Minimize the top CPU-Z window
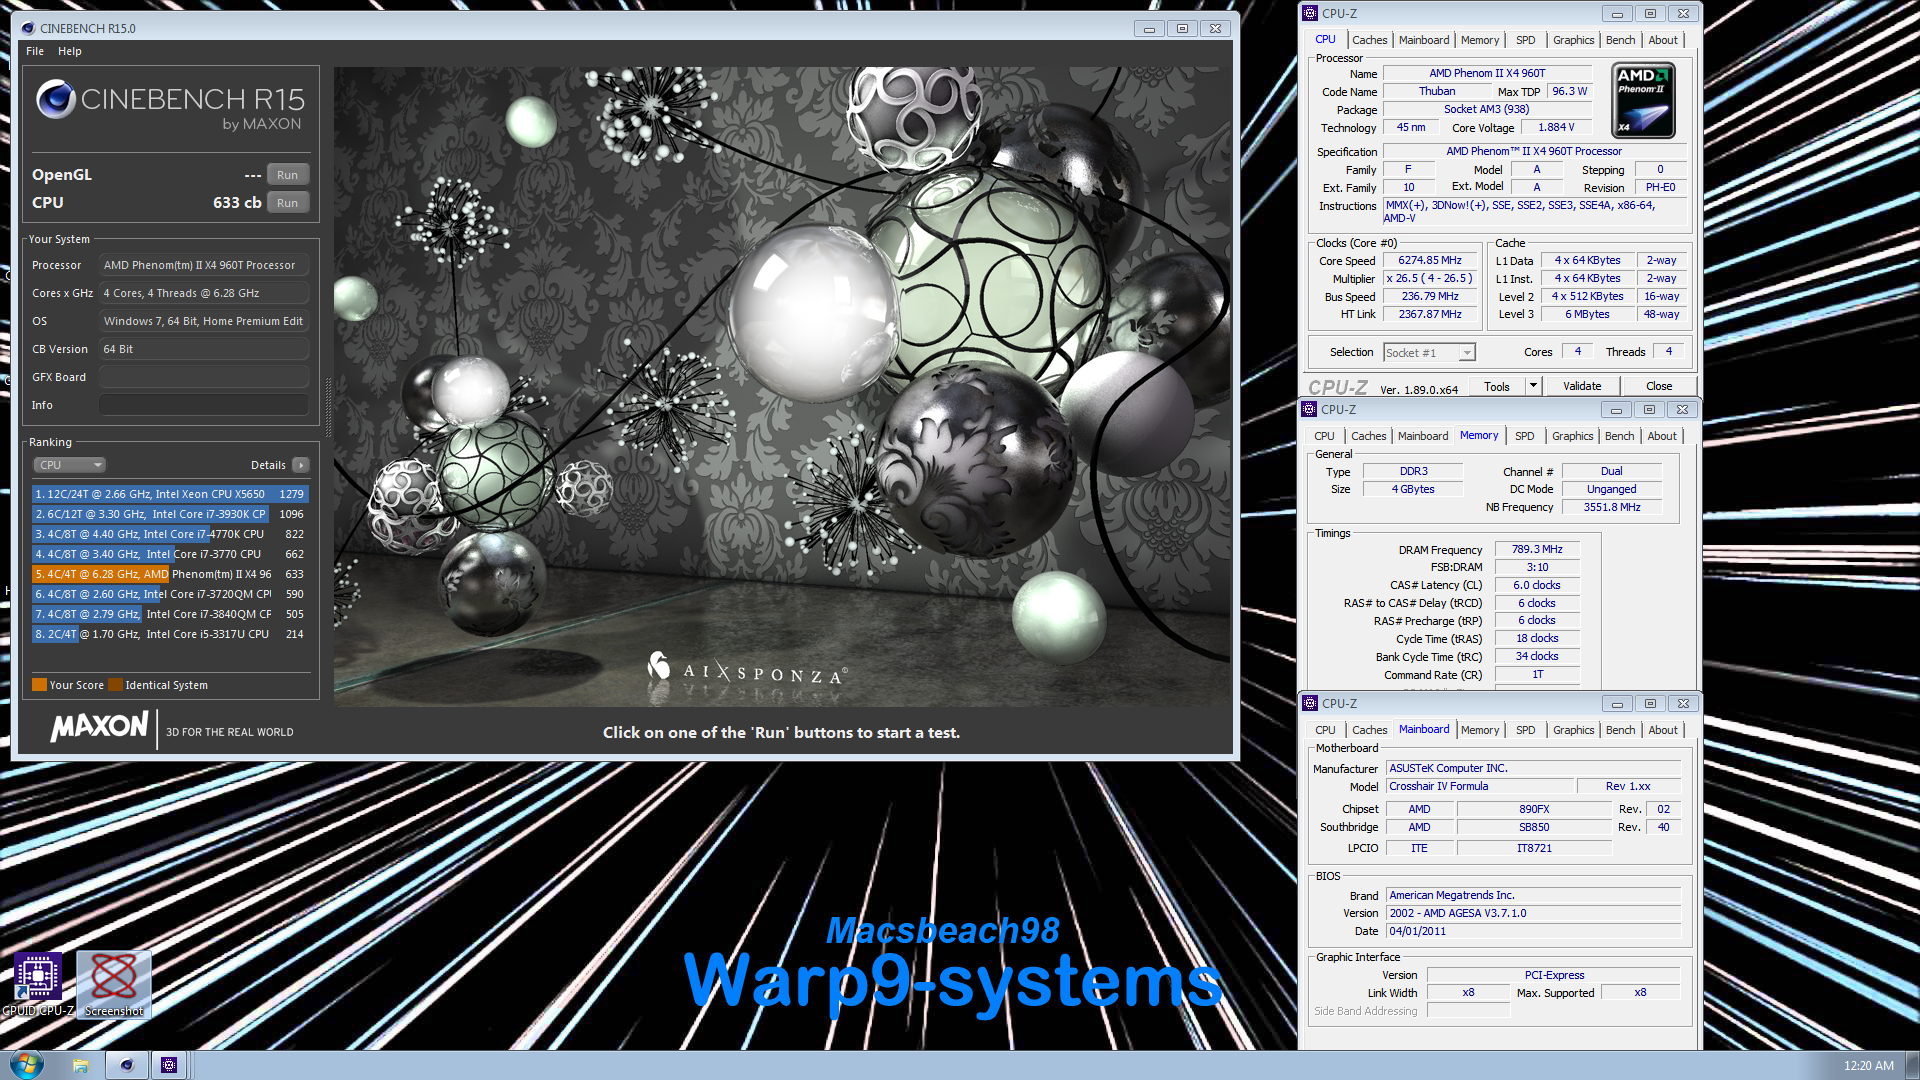The image size is (1920, 1080). click(x=1617, y=13)
